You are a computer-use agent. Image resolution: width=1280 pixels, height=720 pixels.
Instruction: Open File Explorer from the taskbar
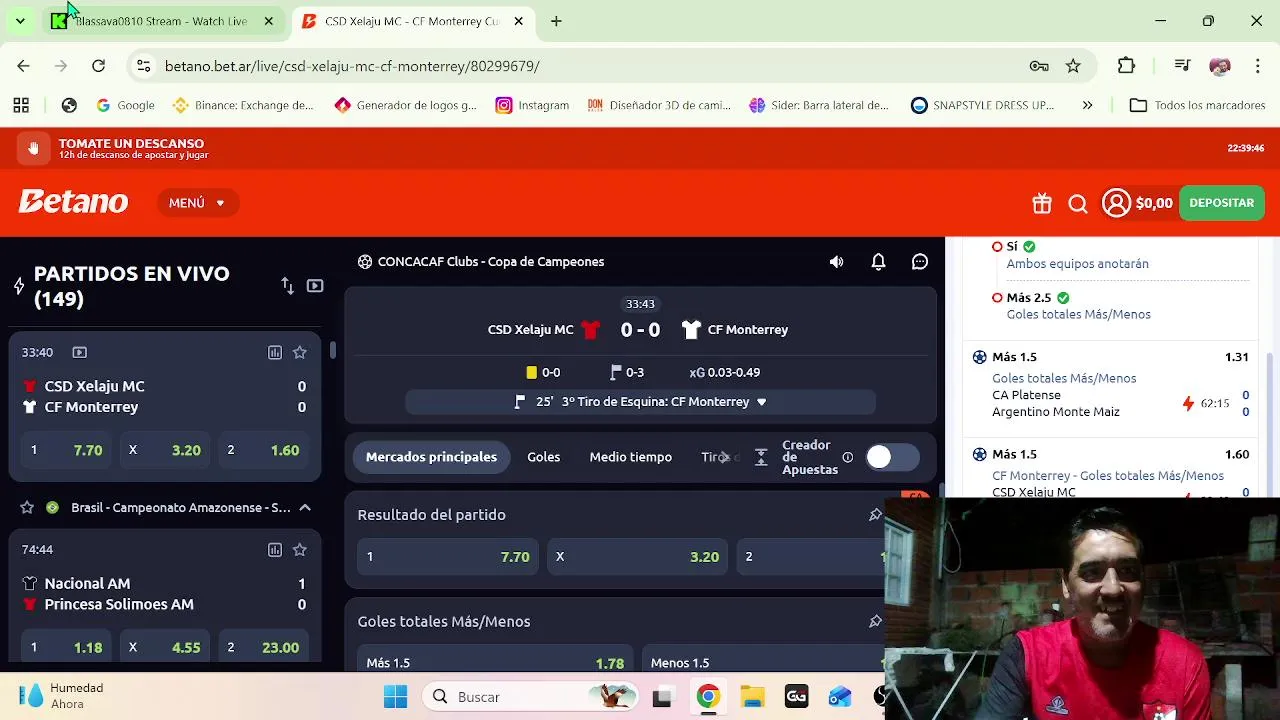[x=752, y=697]
